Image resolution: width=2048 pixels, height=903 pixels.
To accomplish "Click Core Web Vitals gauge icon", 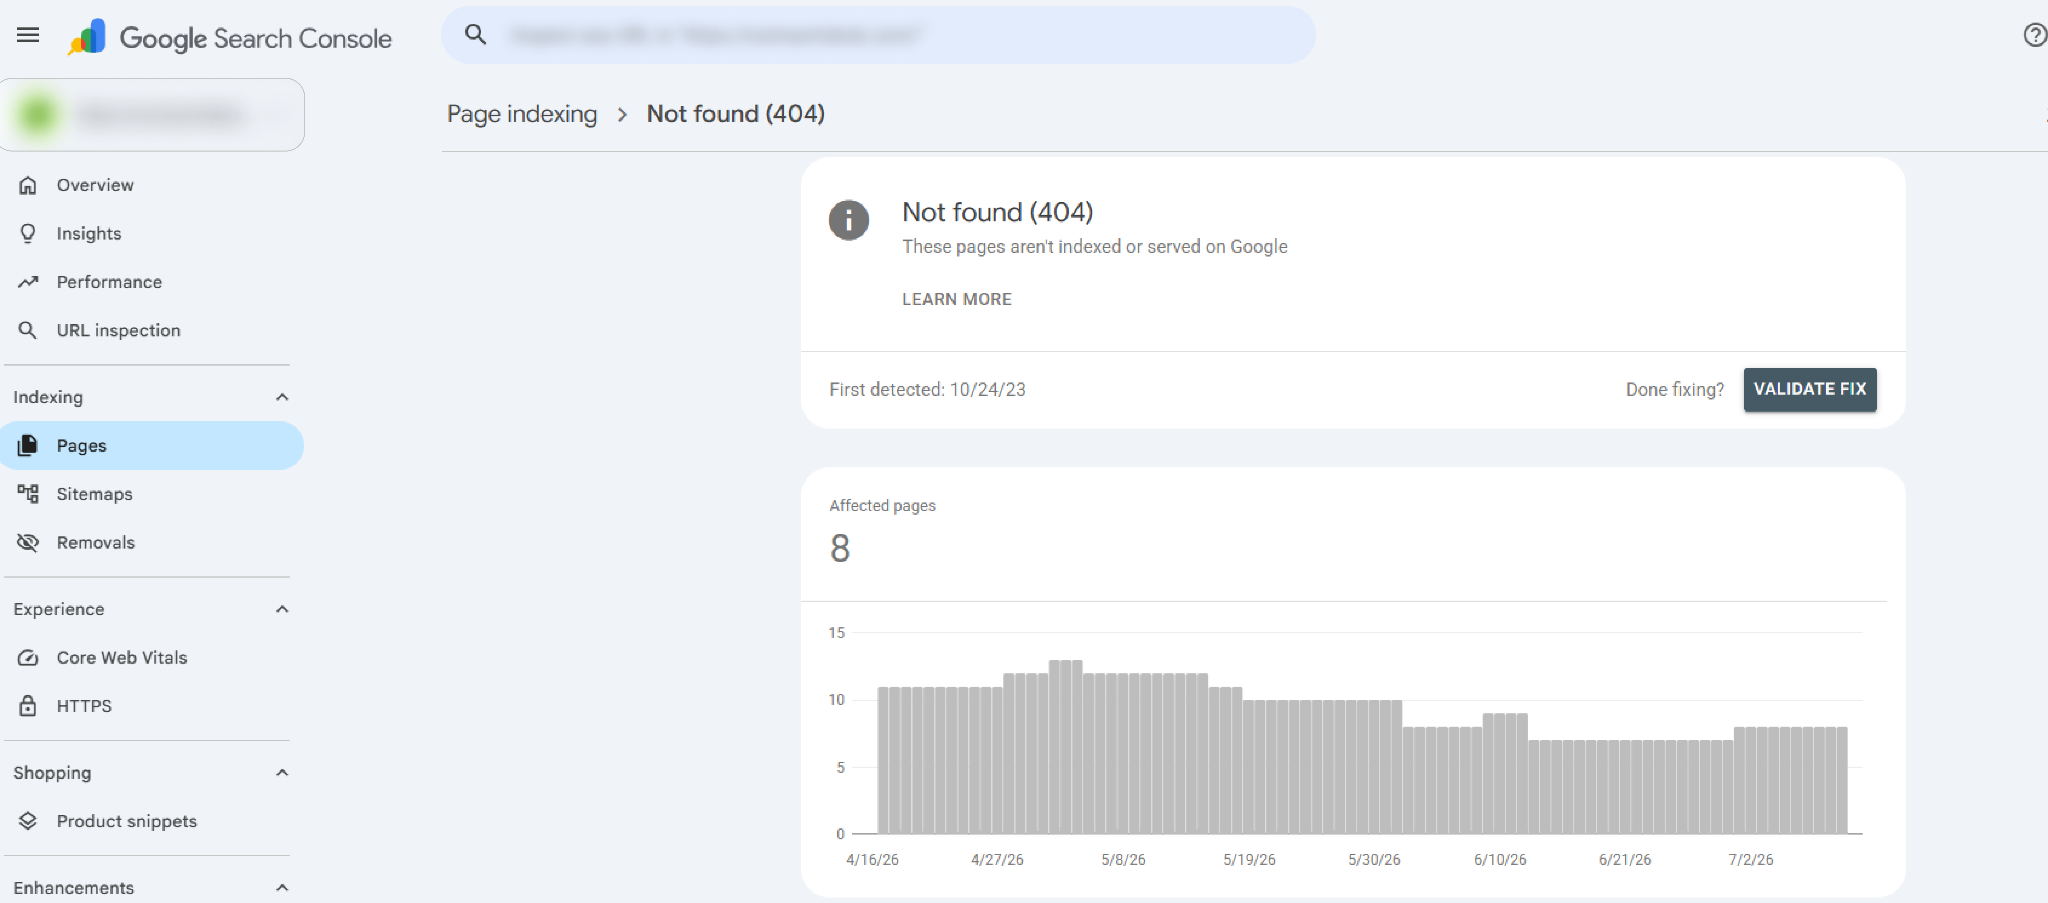I will click(28, 658).
